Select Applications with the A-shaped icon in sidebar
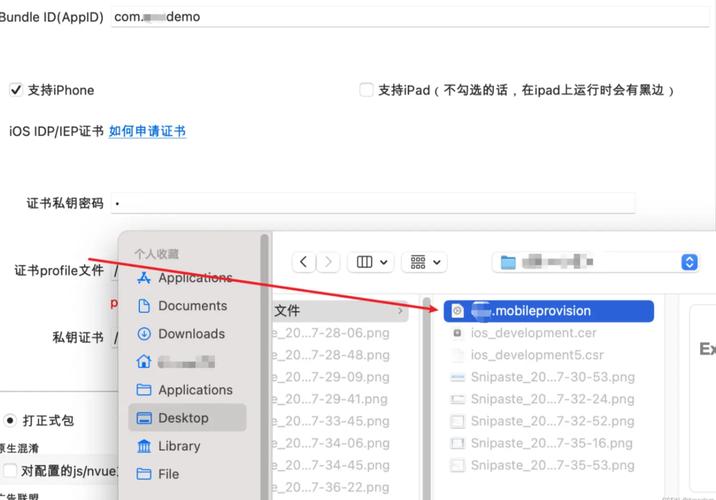This screenshot has height=500, width=716. pyautogui.click(x=185, y=278)
